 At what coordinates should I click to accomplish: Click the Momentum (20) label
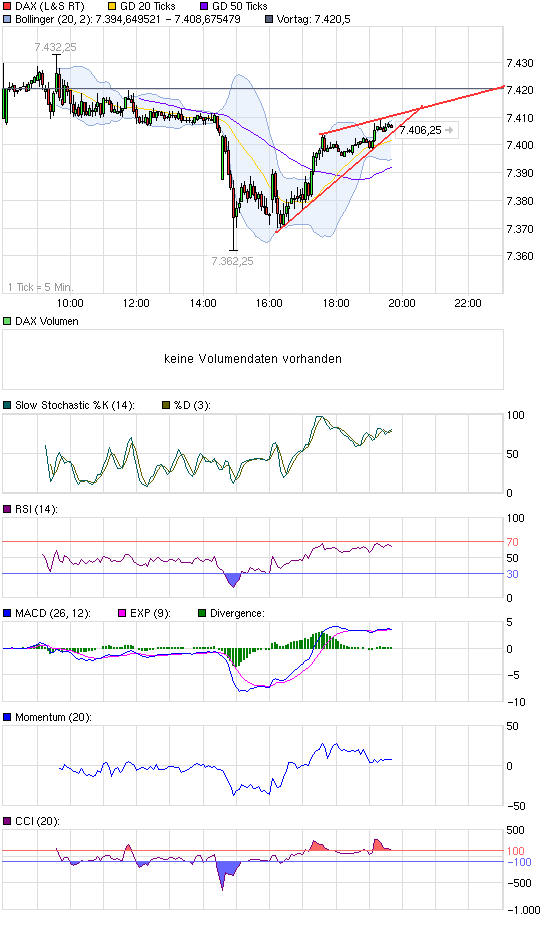(53, 717)
